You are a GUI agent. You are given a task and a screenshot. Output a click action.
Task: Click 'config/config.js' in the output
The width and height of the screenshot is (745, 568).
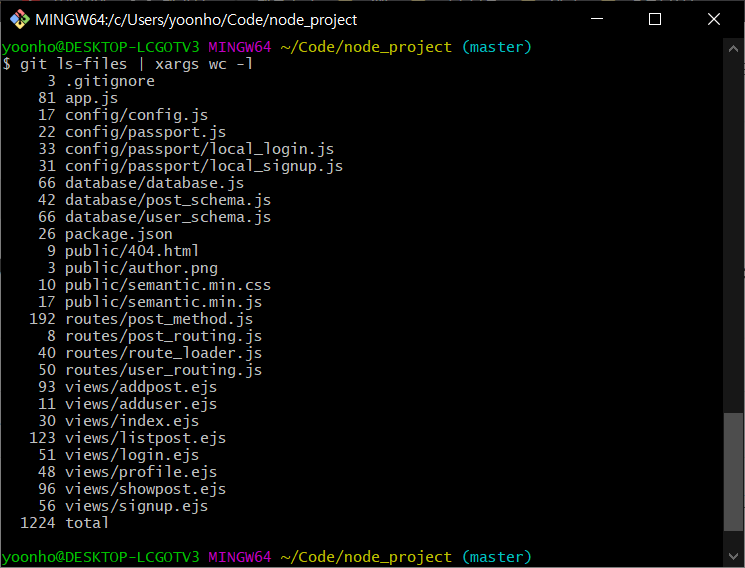tap(136, 115)
